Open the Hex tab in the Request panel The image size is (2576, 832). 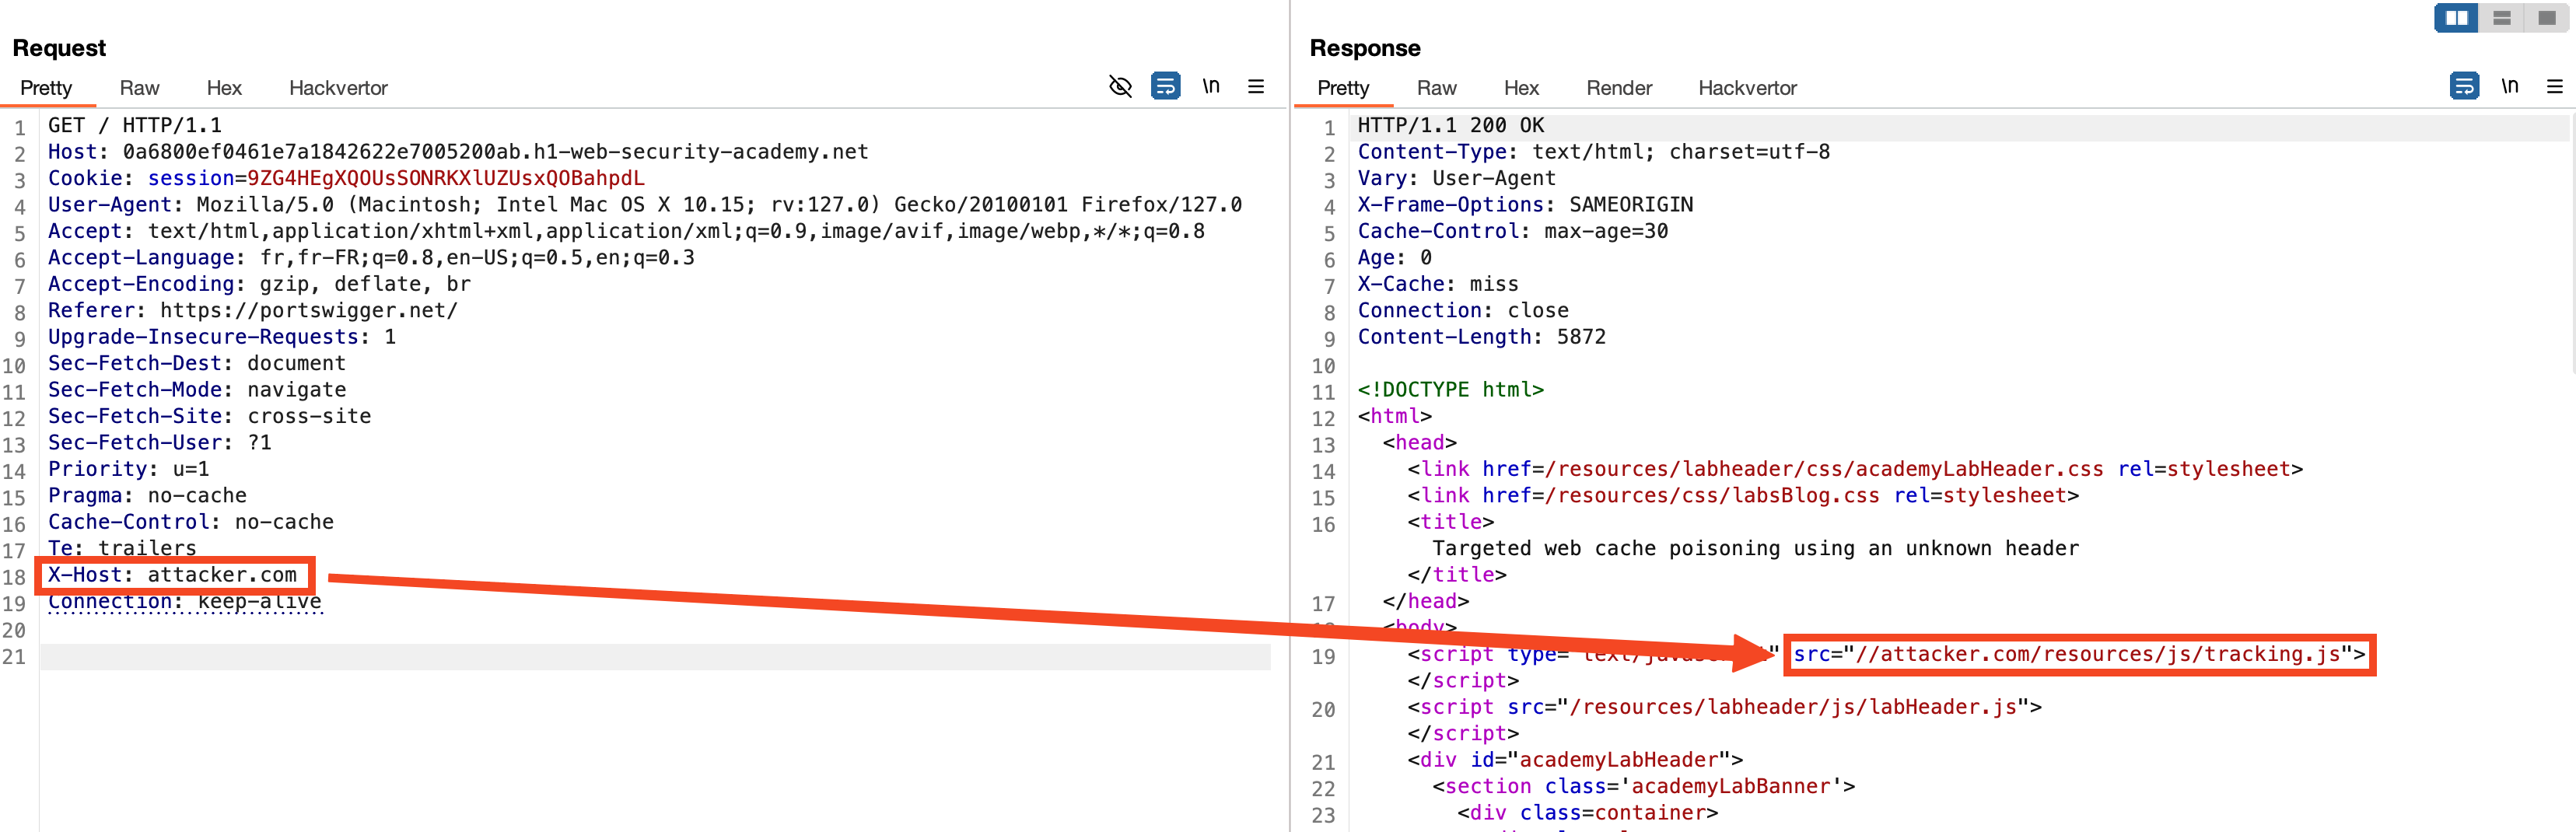(224, 88)
